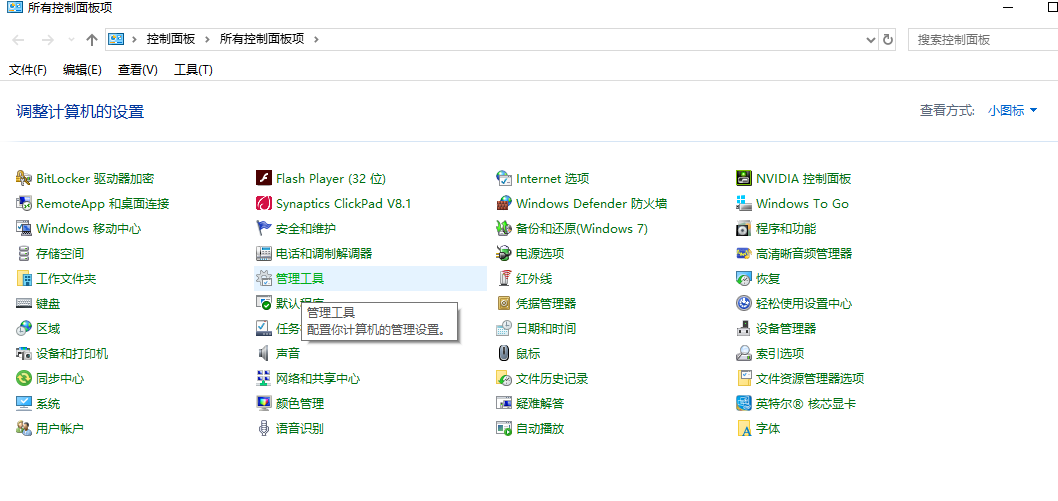1058x501 pixels.
Task: Expand the chevron after 所有控制面板项 in breadcrumb
Action: pyautogui.click(x=315, y=39)
